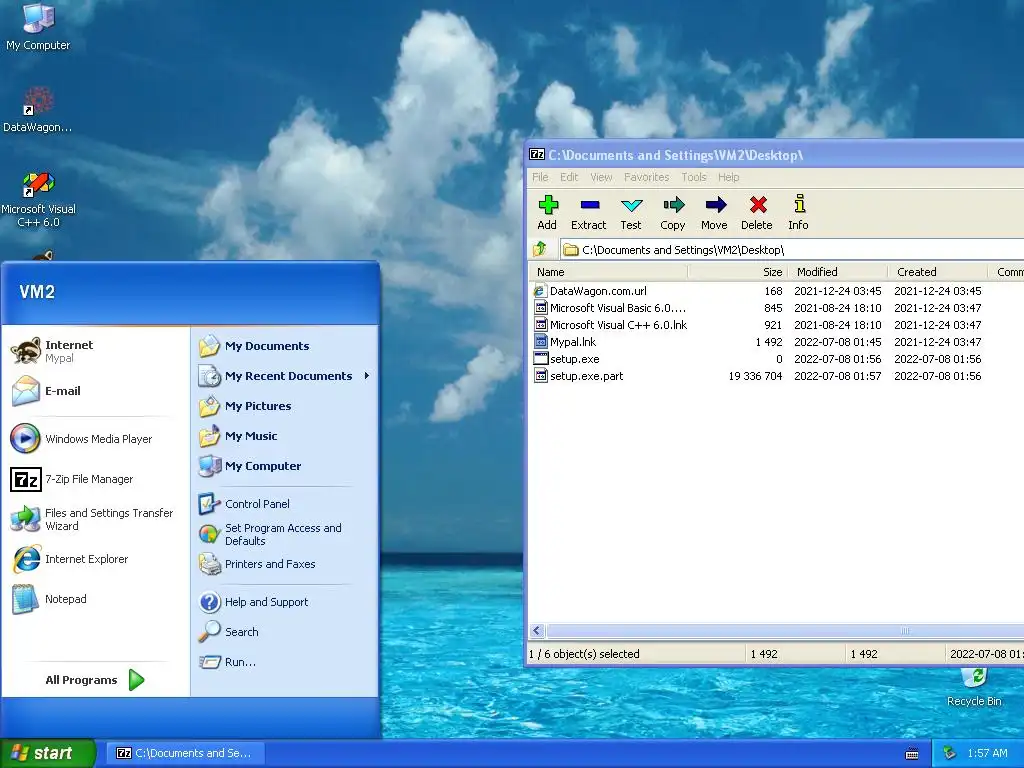
Task: Click the Test toolbar icon in 7-Zip
Action: (x=631, y=213)
